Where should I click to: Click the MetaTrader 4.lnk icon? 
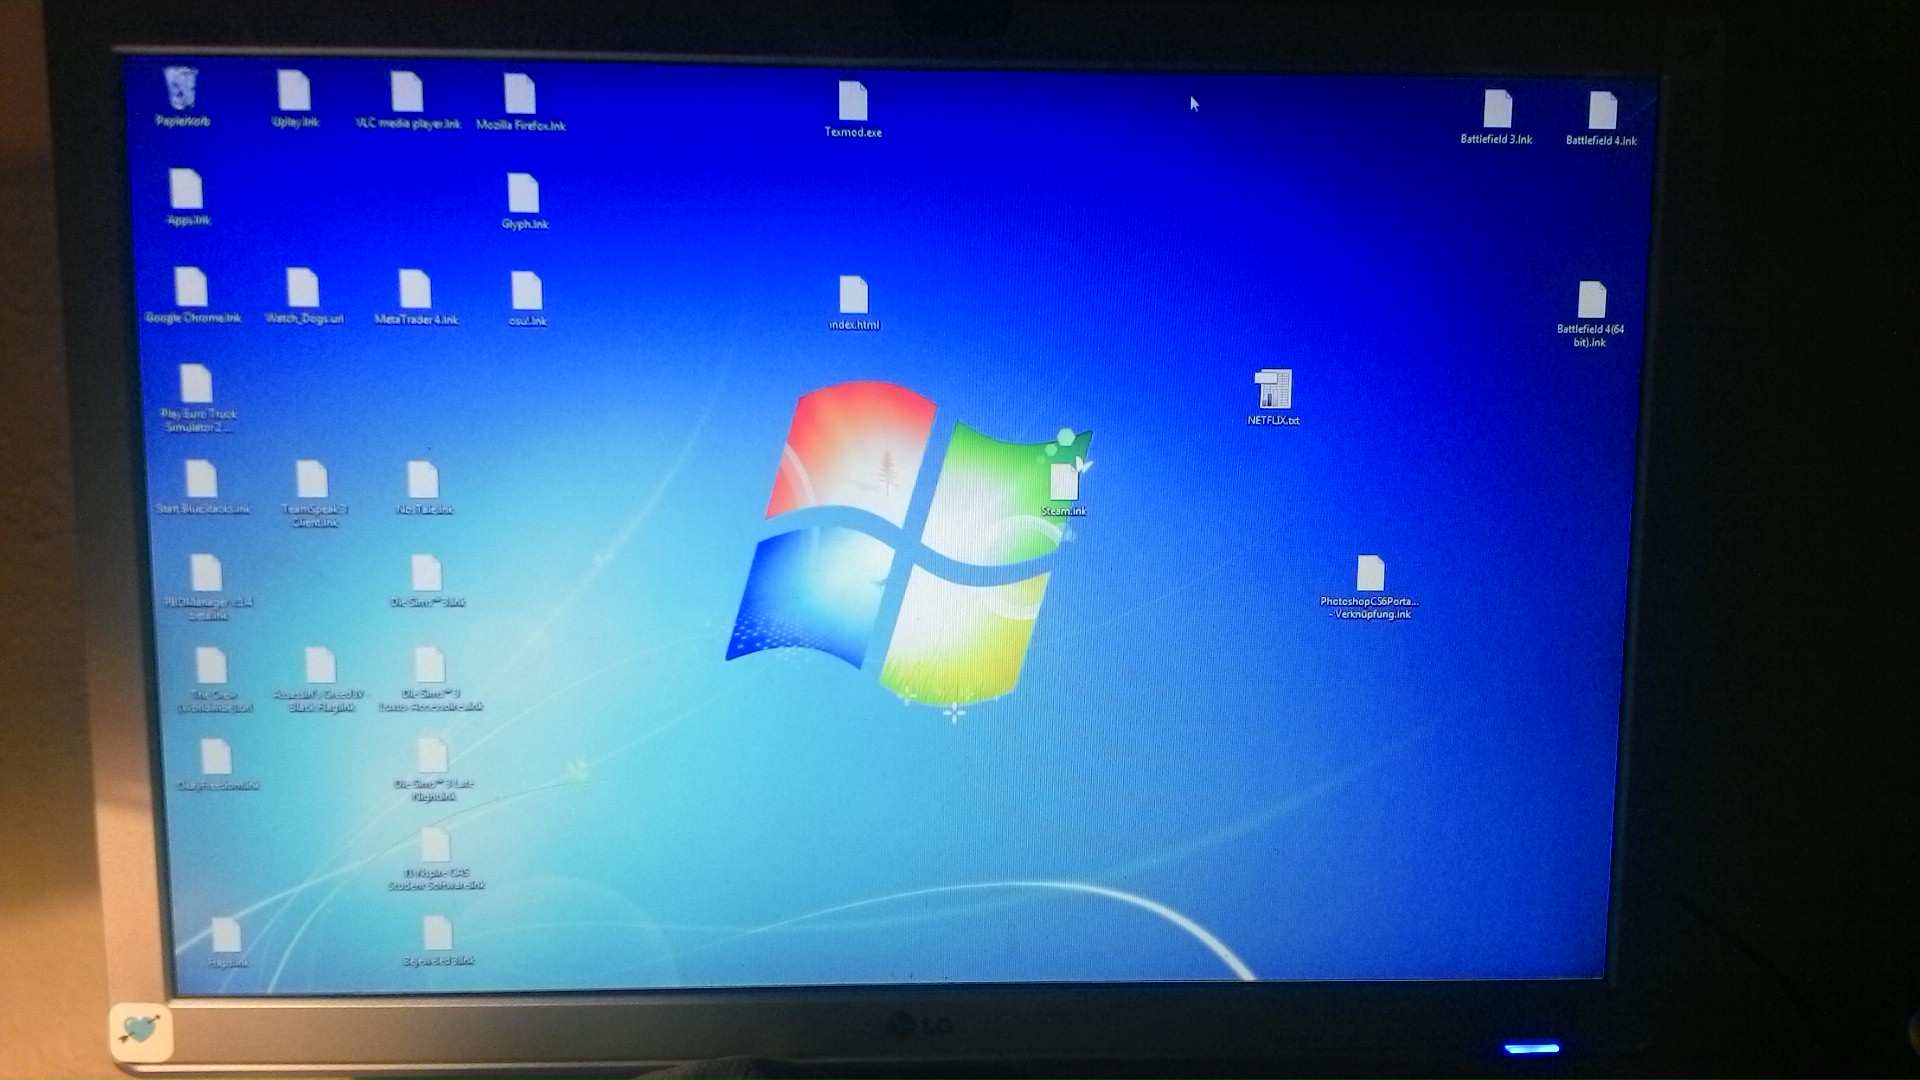pyautogui.click(x=415, y=291)
